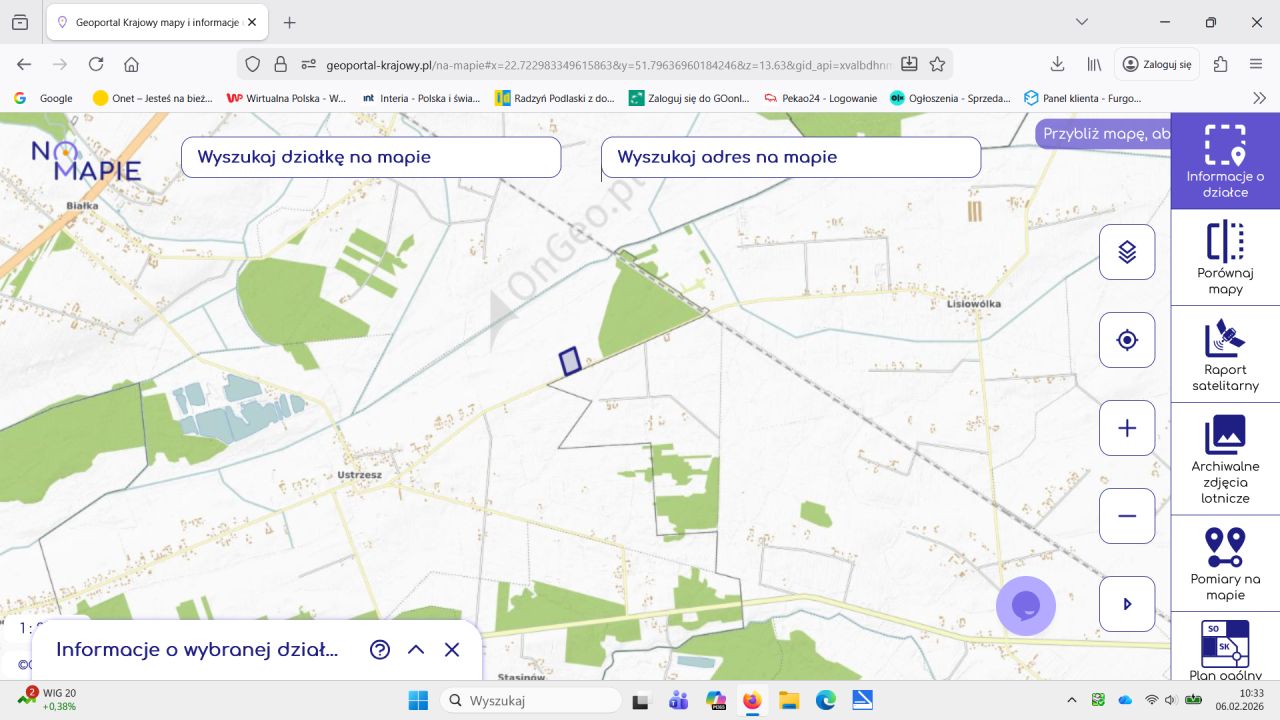Open Archiwalne zdjęcia lotnicze tool
This screenshot has width=1280, height=720.
tap(1225, 459)
